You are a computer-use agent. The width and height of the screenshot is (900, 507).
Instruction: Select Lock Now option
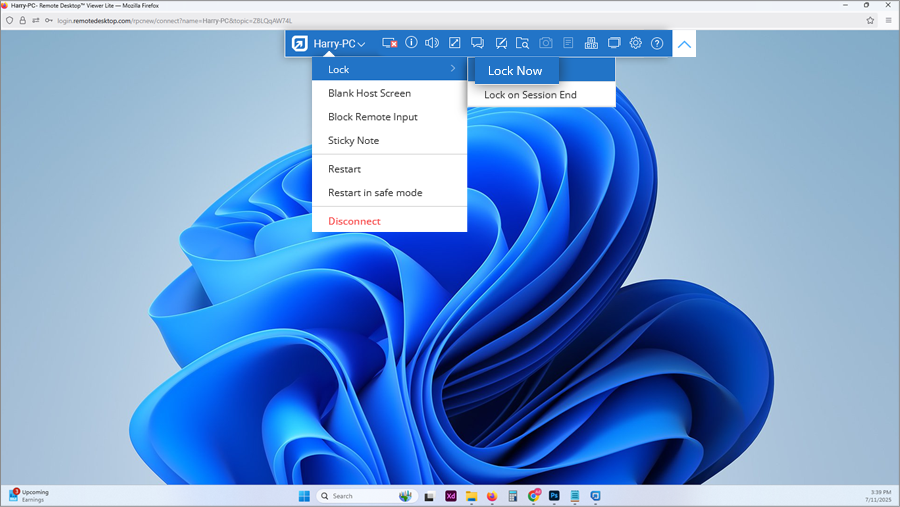point(515,71)
